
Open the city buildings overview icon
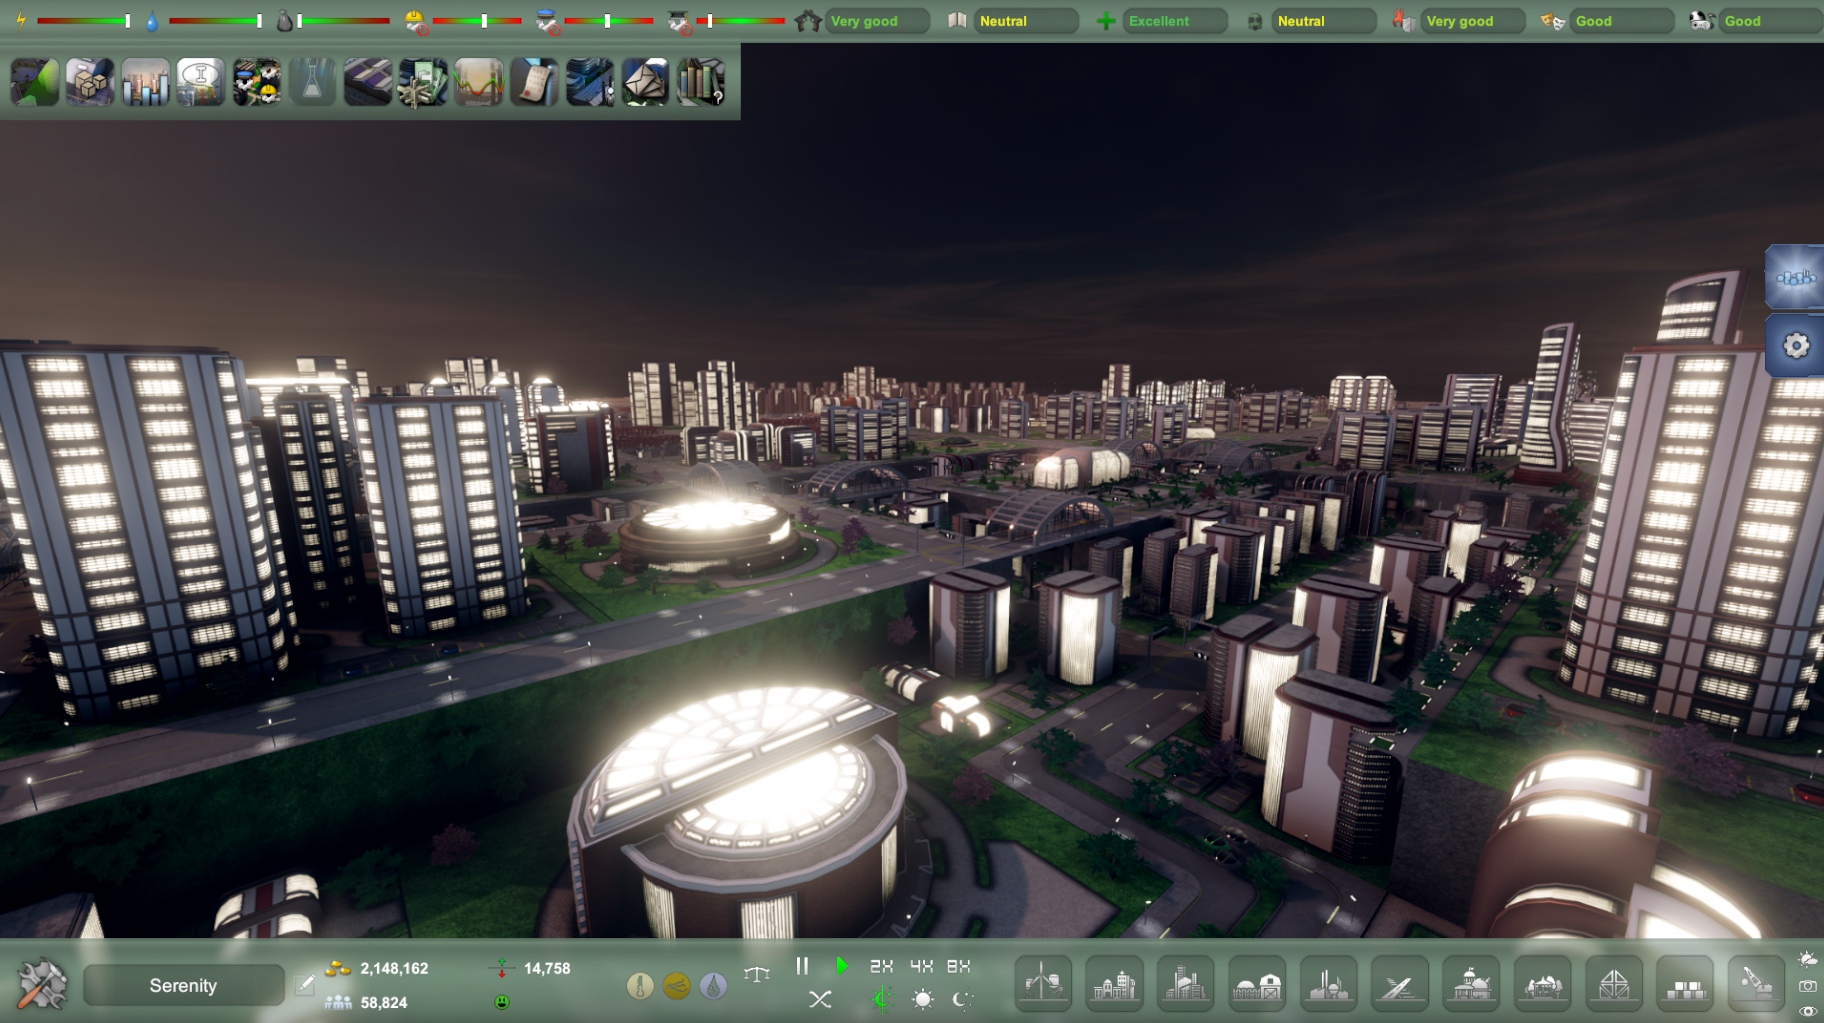coord(590,82)
